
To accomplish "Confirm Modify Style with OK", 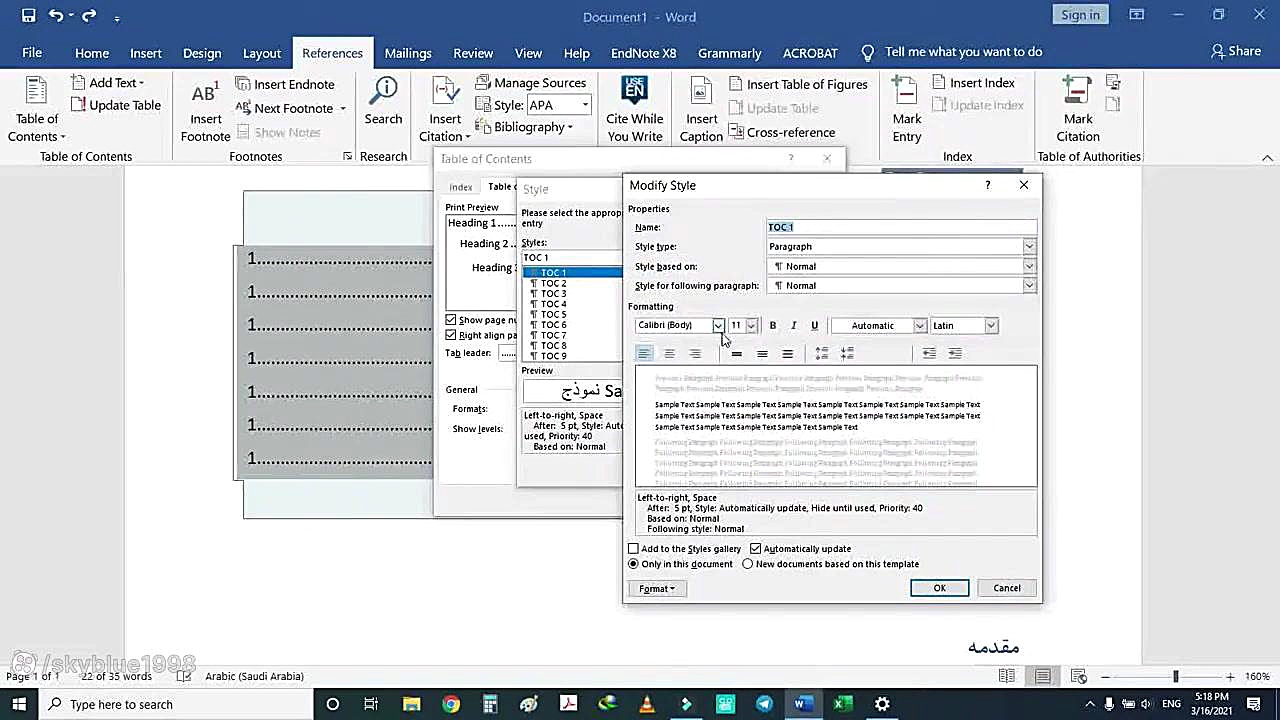I will (939, 588).
